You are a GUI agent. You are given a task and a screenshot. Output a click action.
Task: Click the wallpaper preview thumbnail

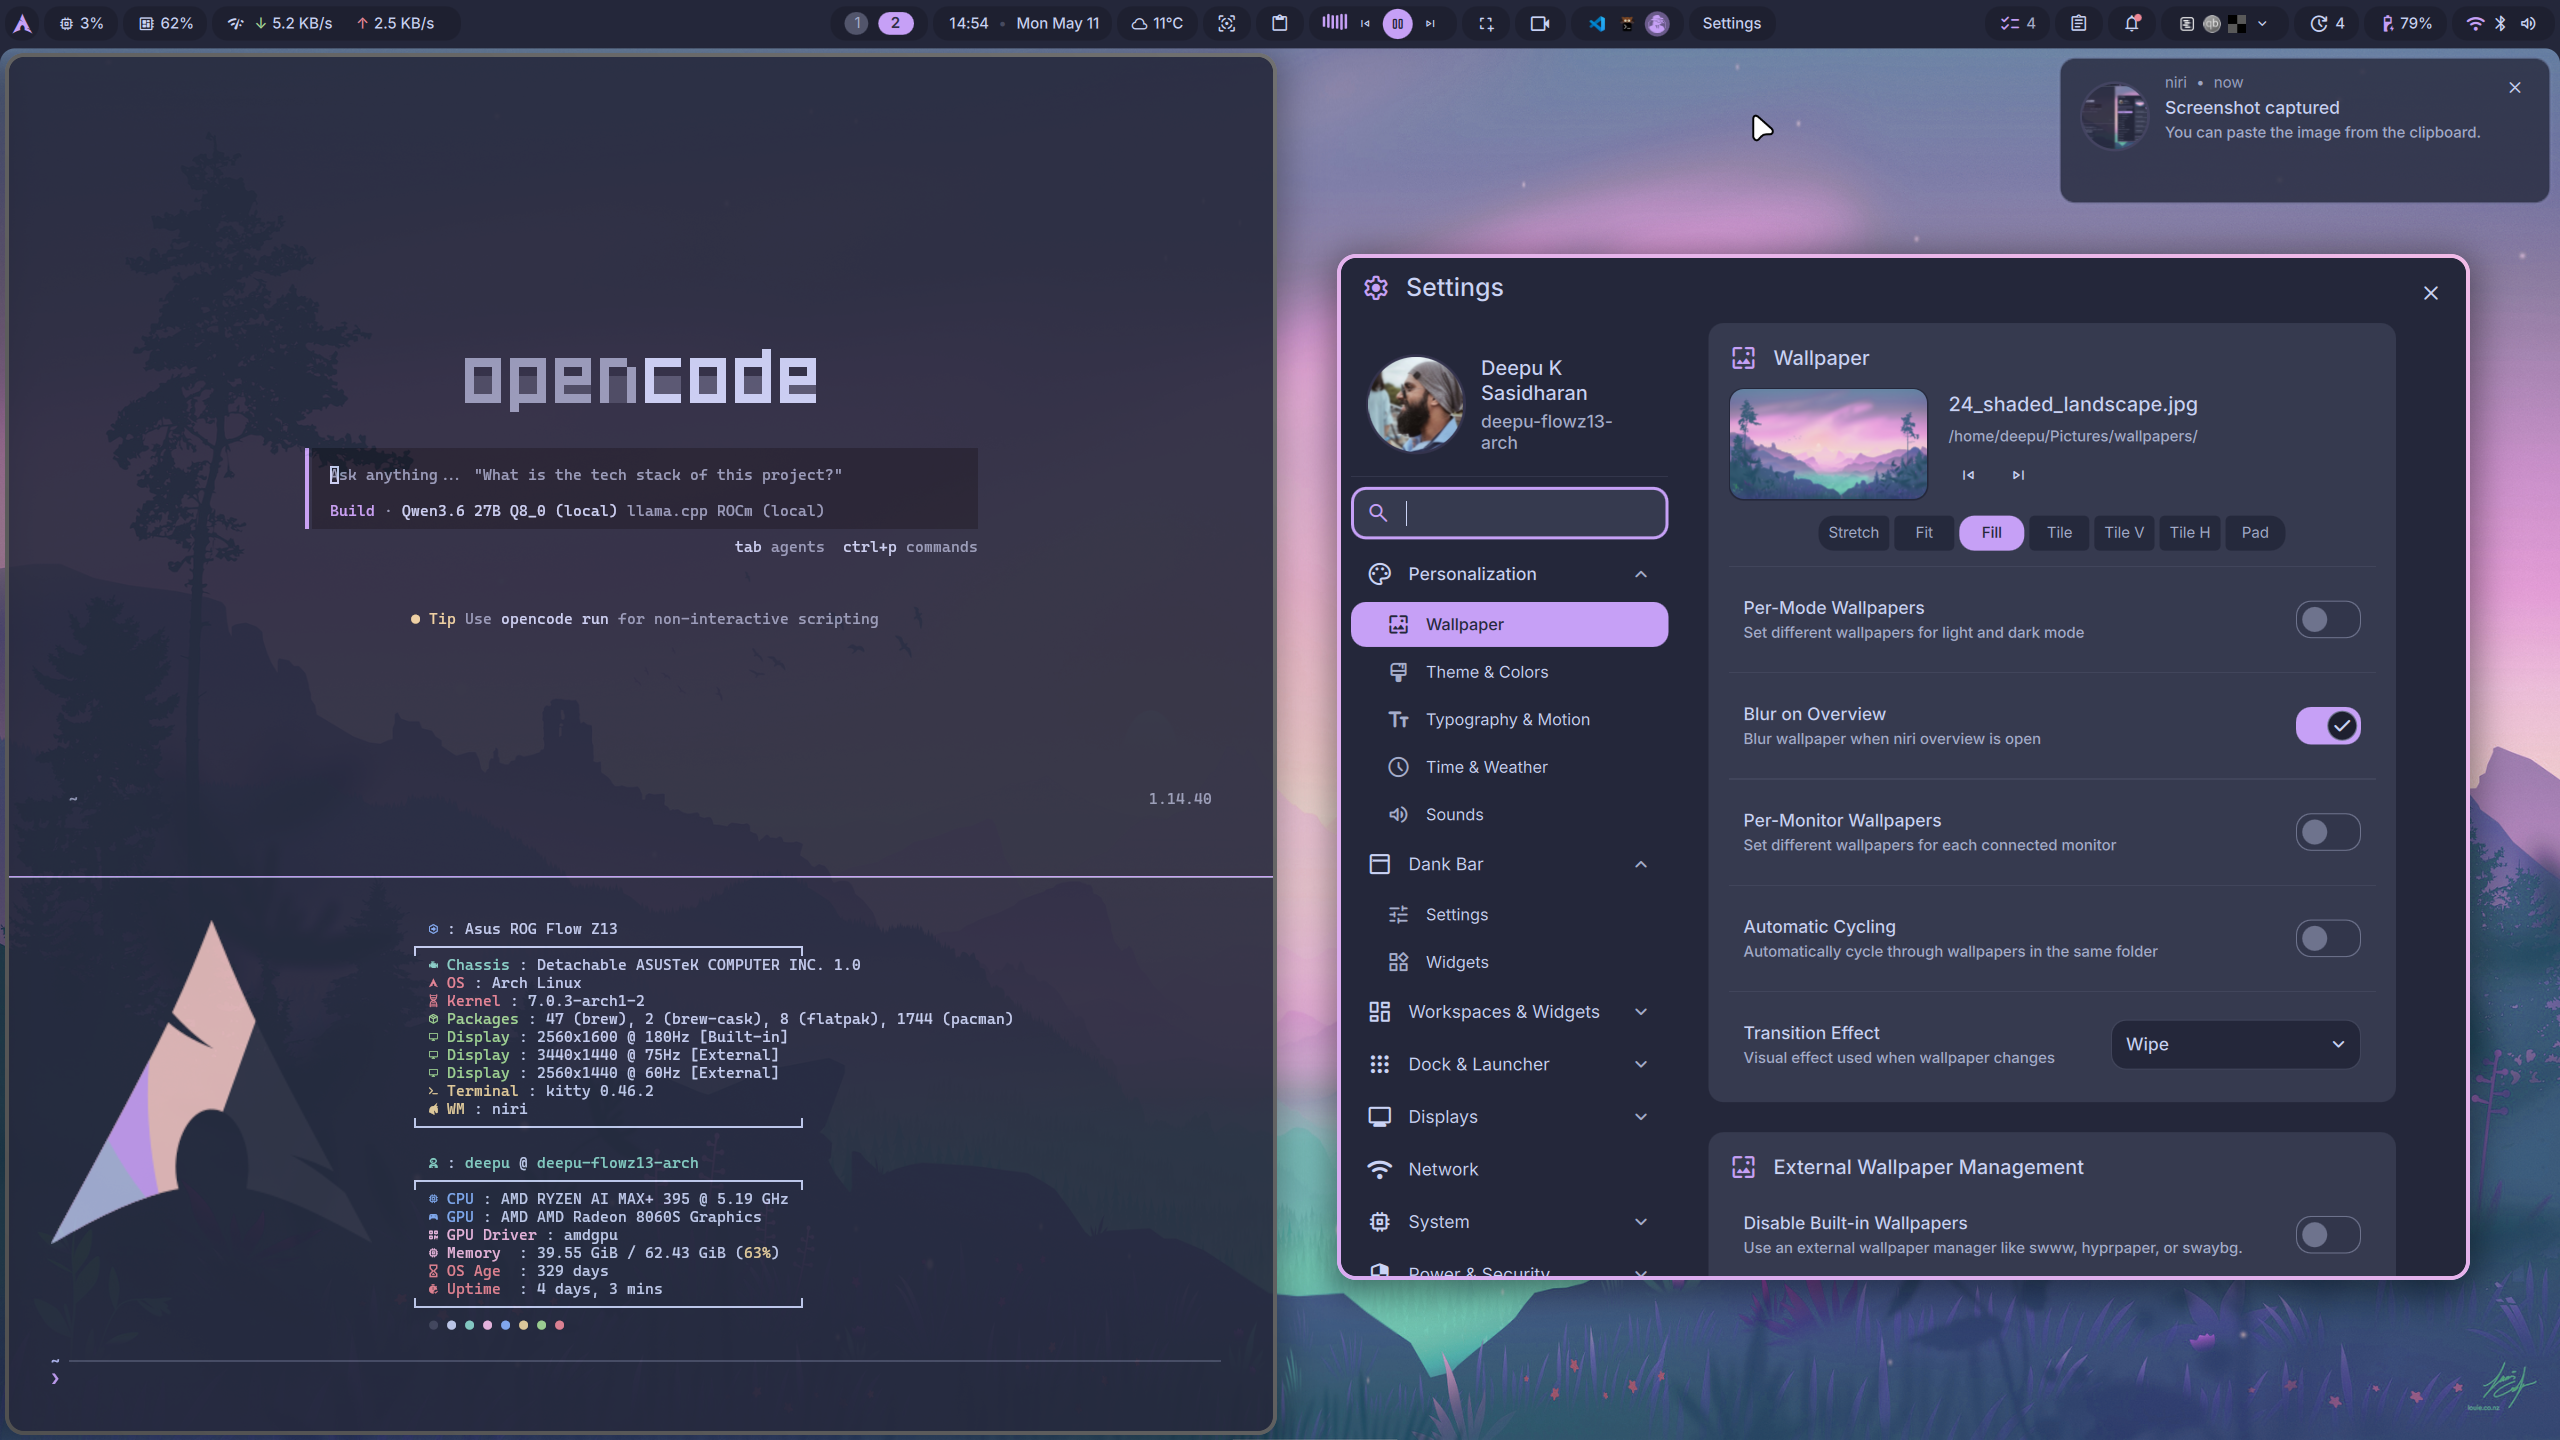[x=1828, y=444]
